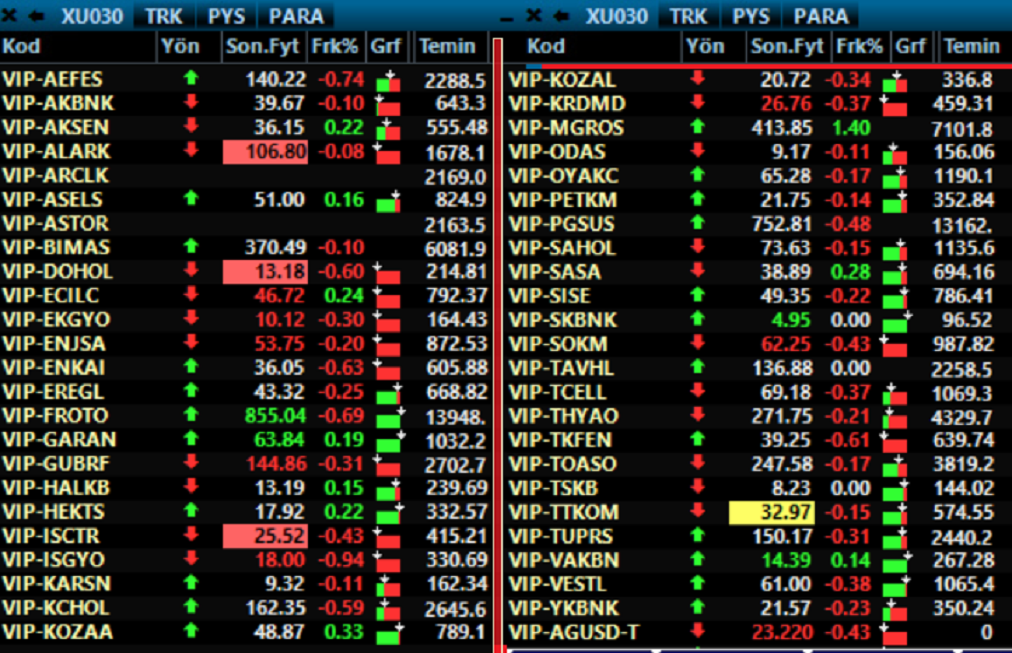Open XU030 tab in right panel

coord(616,15)
